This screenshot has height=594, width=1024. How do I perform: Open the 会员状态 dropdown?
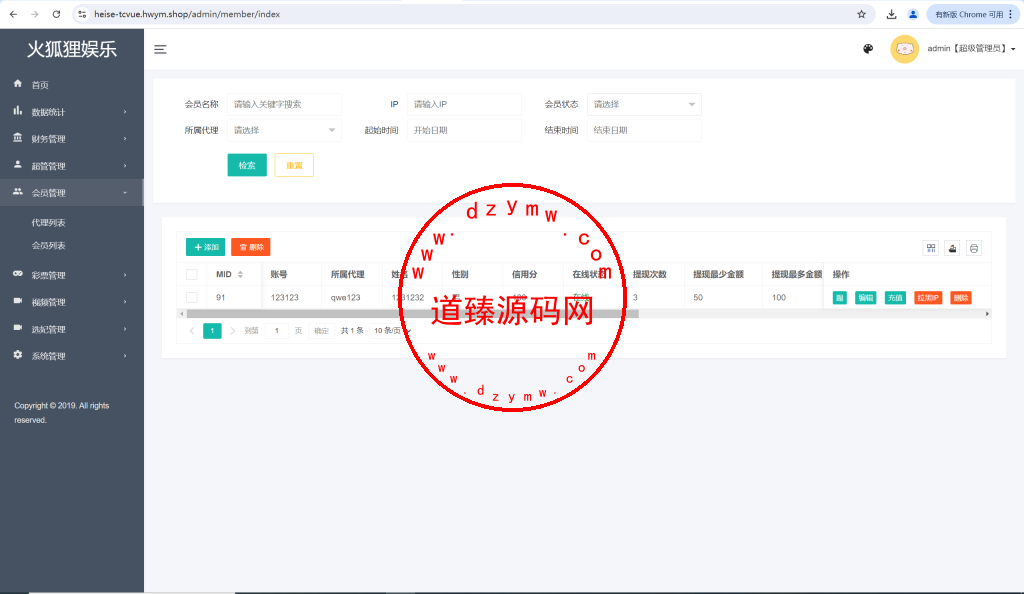point(644,104)
